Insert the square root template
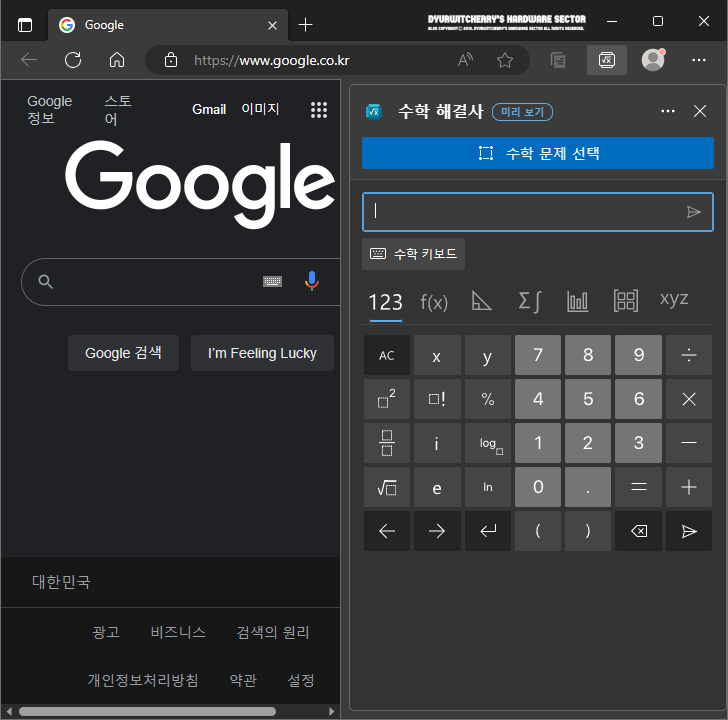 click(x=387, y=487)
